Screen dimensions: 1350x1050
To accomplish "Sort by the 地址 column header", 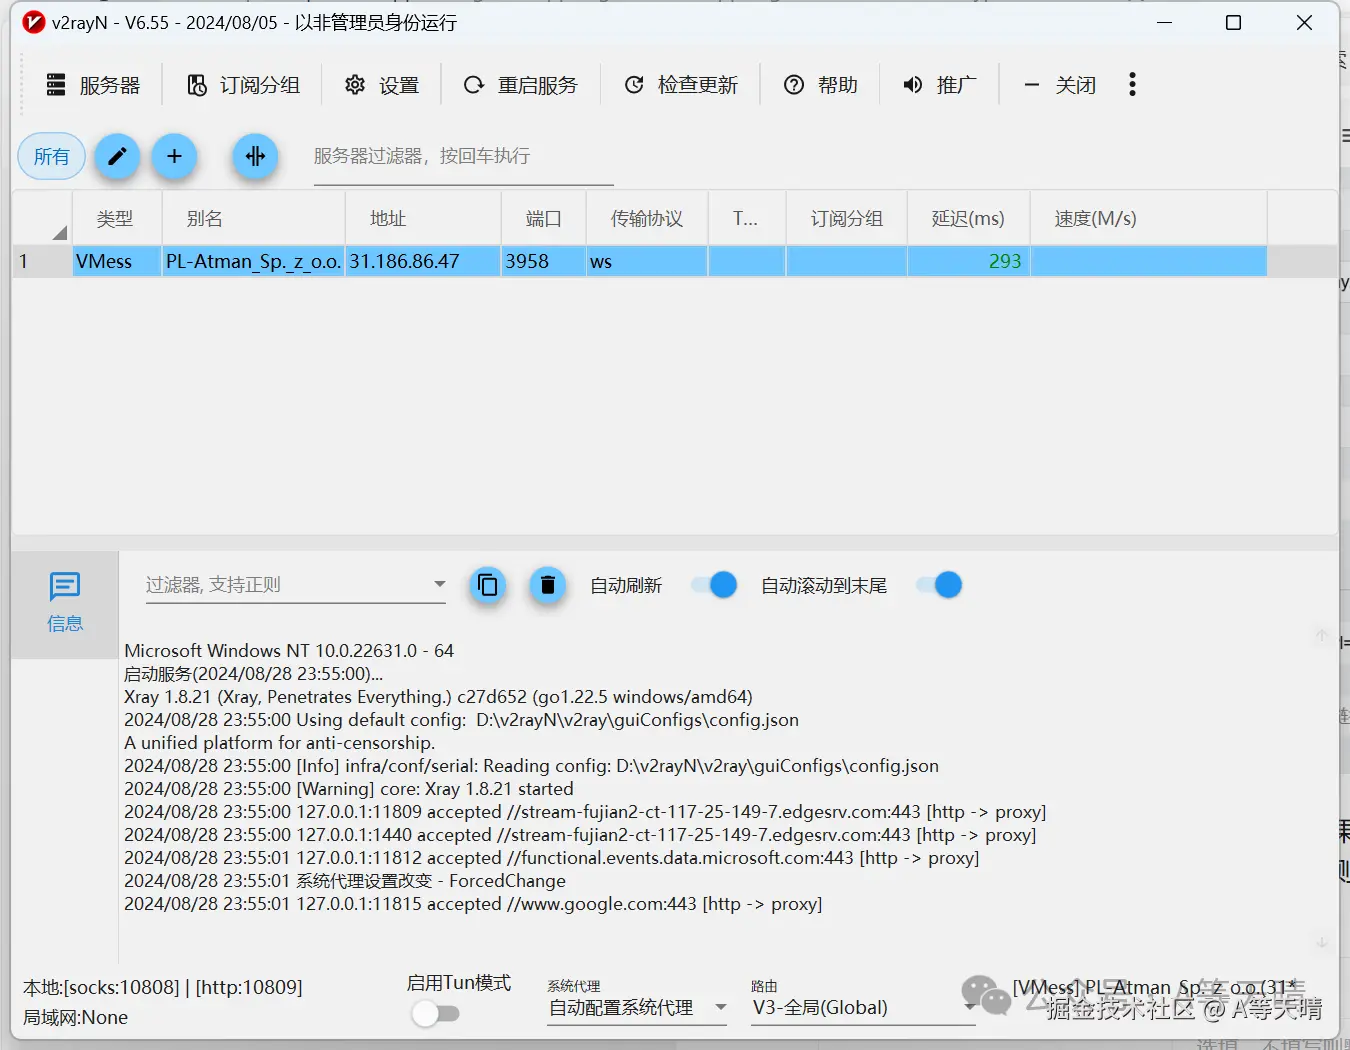I will tap(422, 218).
